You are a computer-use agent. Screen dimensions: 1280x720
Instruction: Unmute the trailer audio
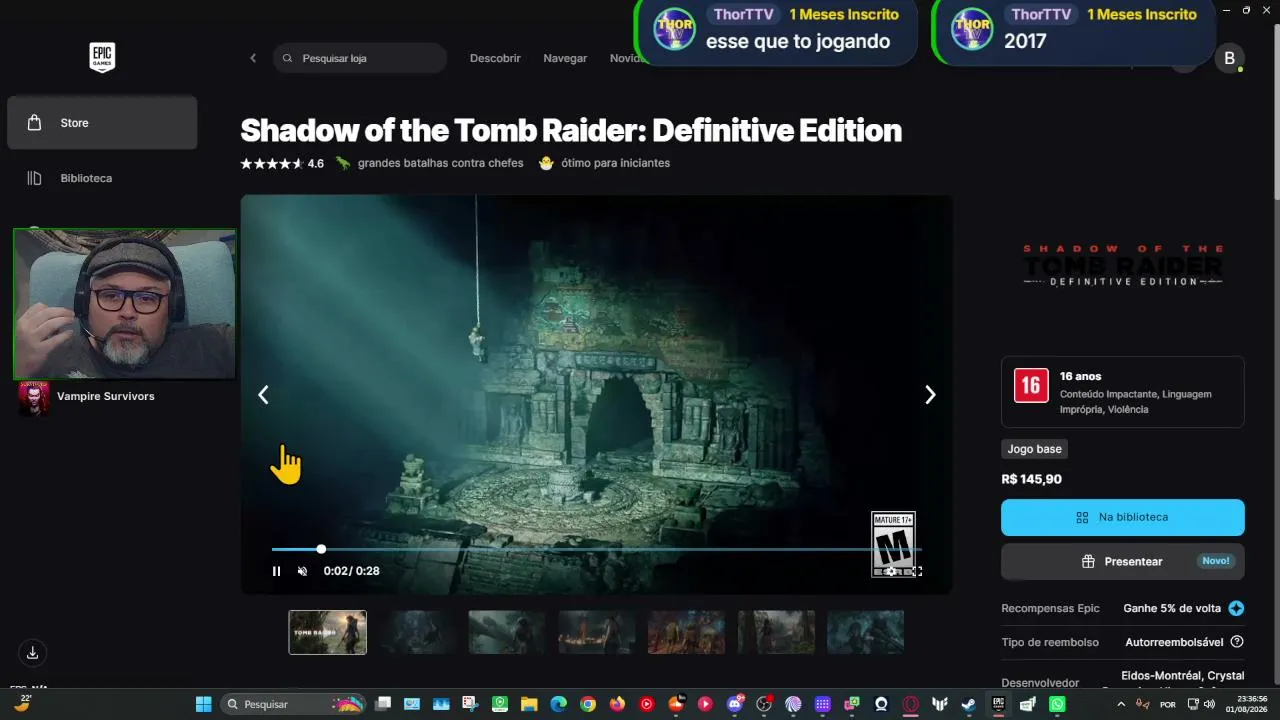click(x=303, y=571)
